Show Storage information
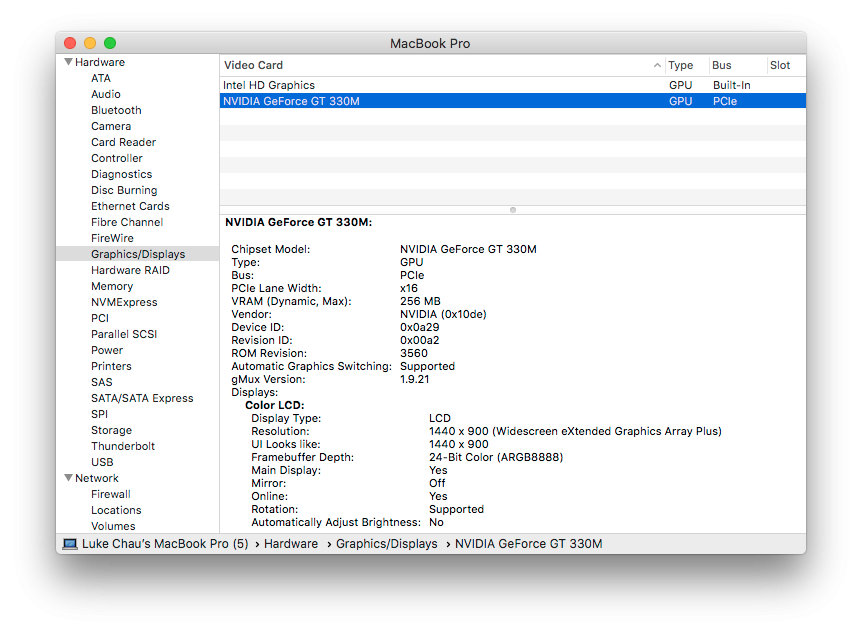 tap(112, 430)
